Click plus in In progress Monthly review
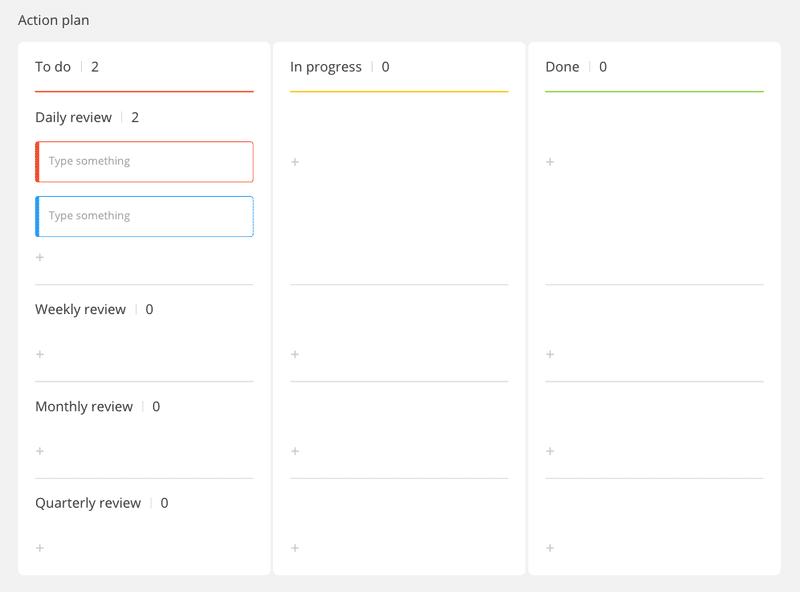This screenshot has width=800, height=592. [295, 451]
